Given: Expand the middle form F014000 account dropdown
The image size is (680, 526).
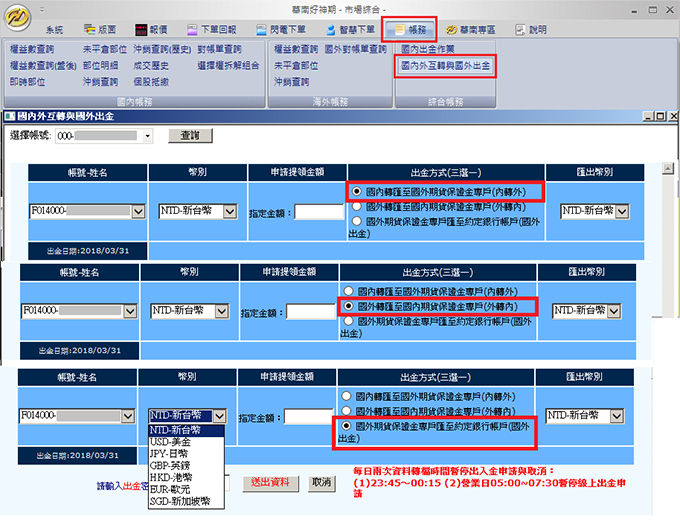Looking at the screenshot, I should coord(130,311).
